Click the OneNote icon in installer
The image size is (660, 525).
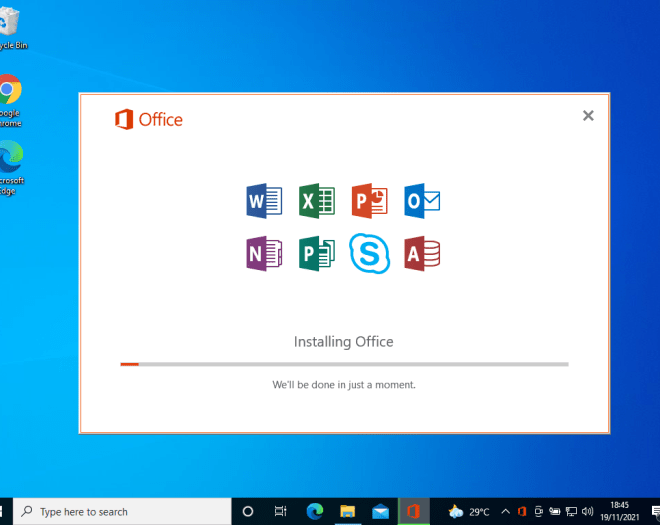coord(264,253)
